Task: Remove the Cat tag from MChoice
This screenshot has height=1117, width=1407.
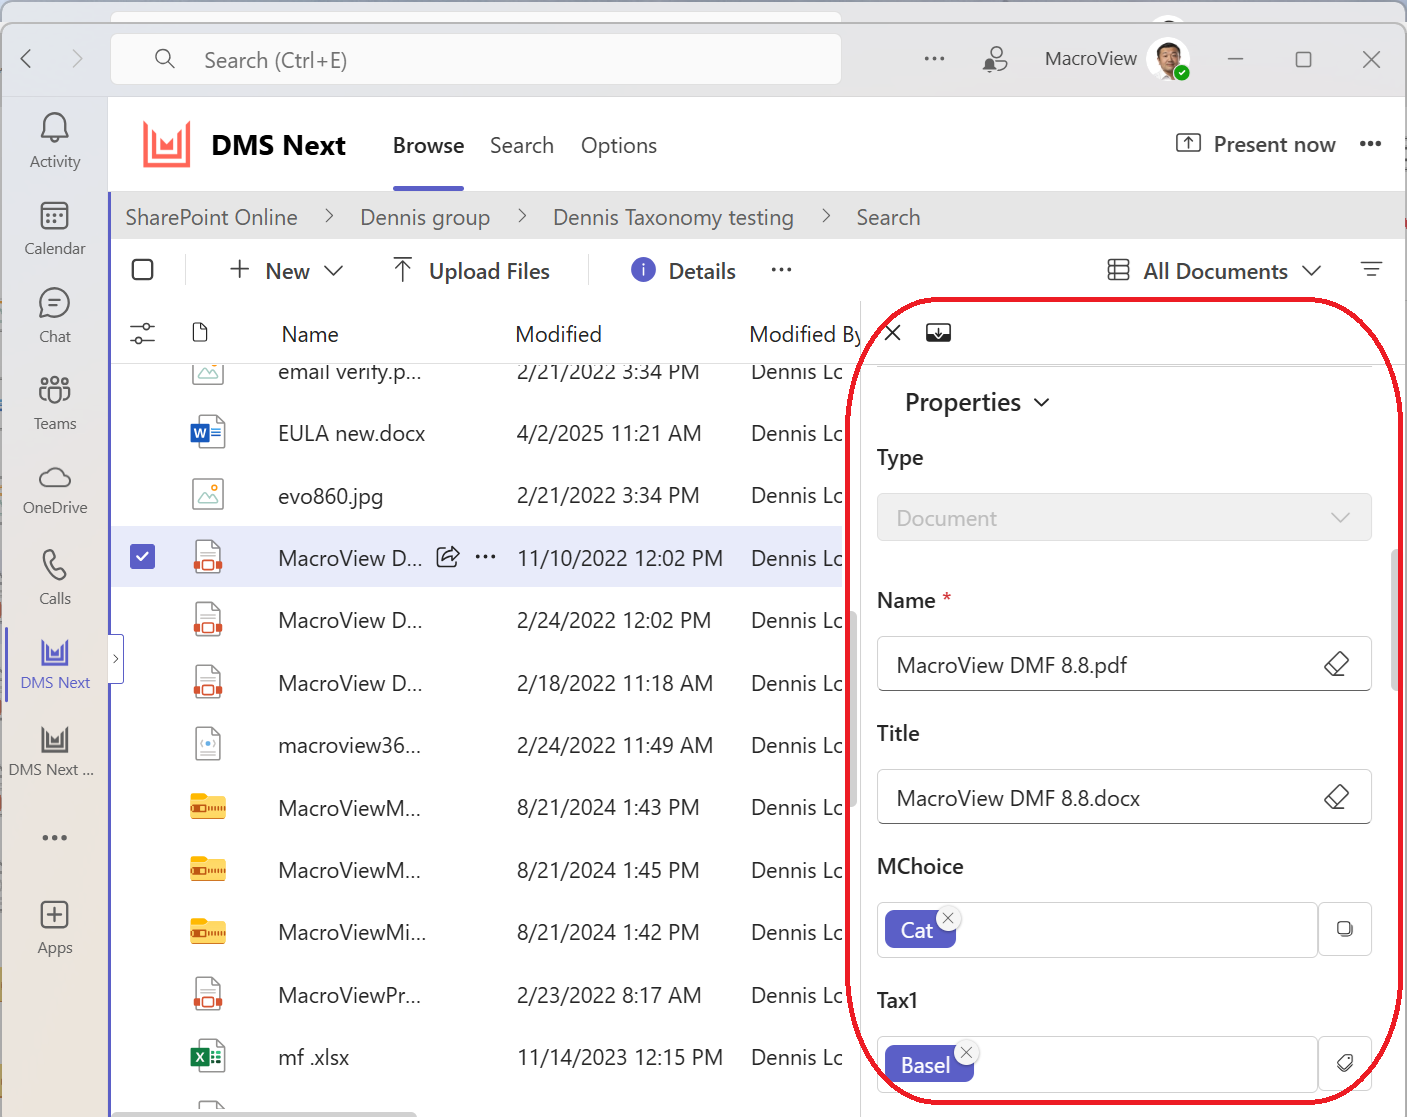Action: coord(948,918)
